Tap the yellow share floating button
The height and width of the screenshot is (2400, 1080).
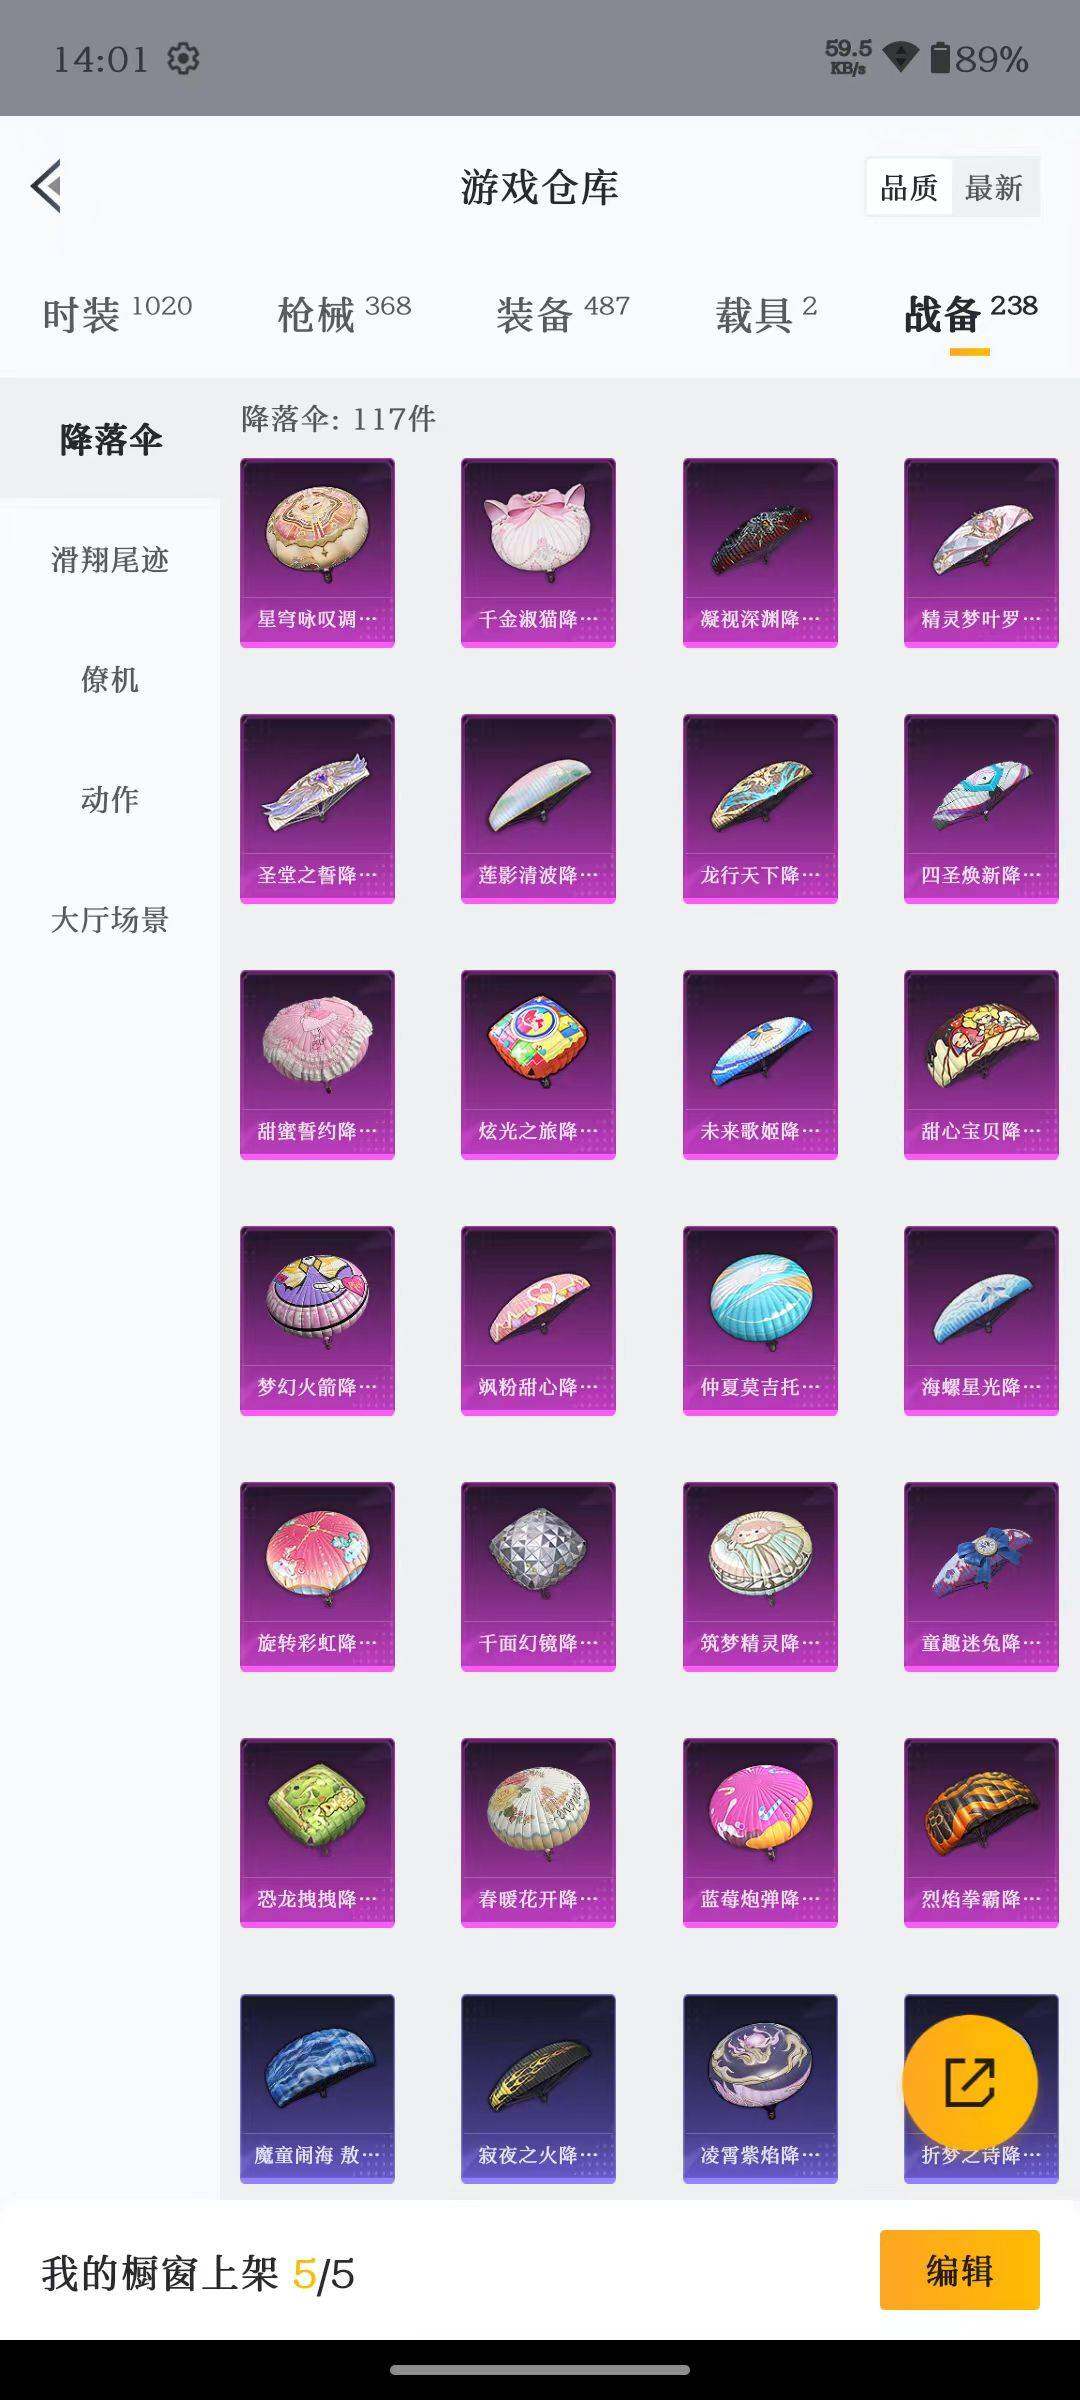[969, 2082]
